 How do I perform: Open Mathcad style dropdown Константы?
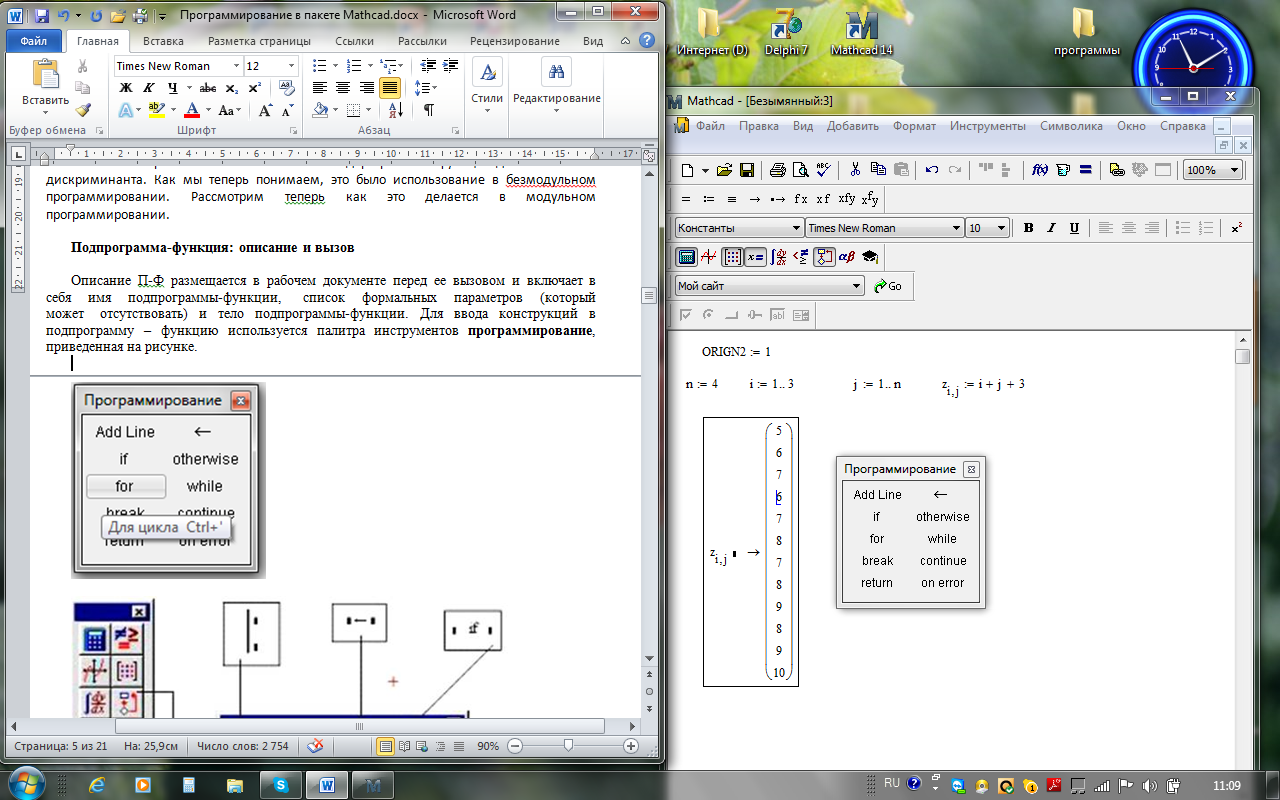pos(795,228)
